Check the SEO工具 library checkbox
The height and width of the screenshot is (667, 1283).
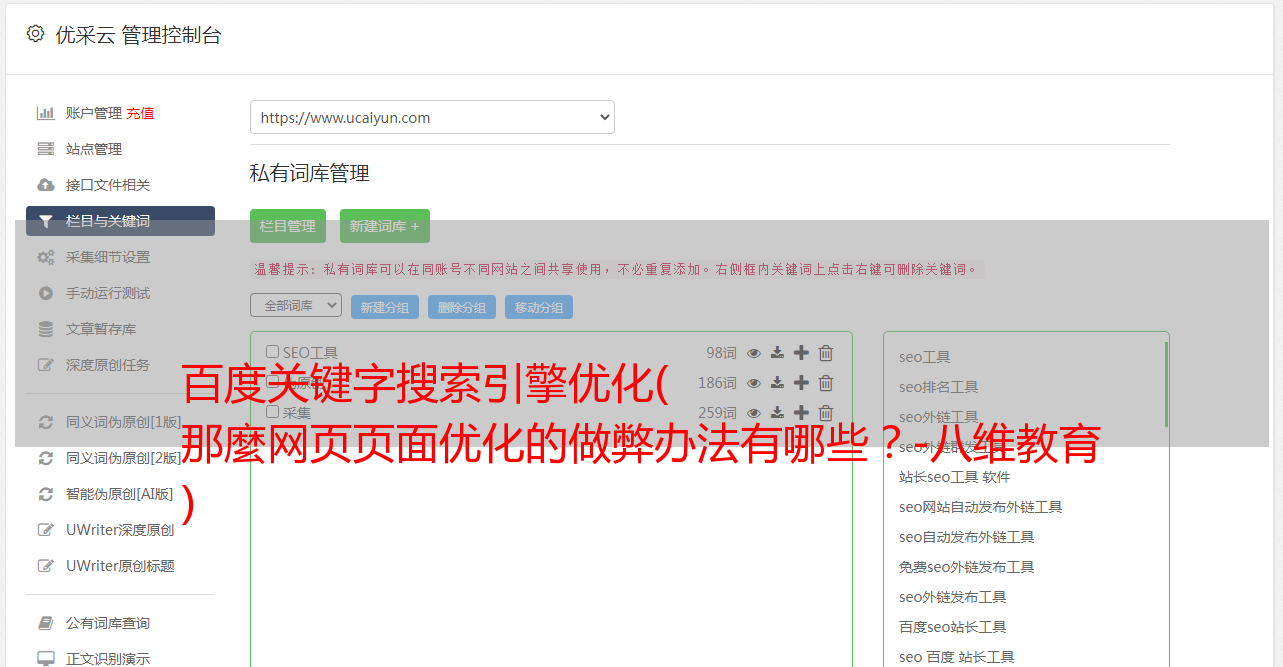272,352
